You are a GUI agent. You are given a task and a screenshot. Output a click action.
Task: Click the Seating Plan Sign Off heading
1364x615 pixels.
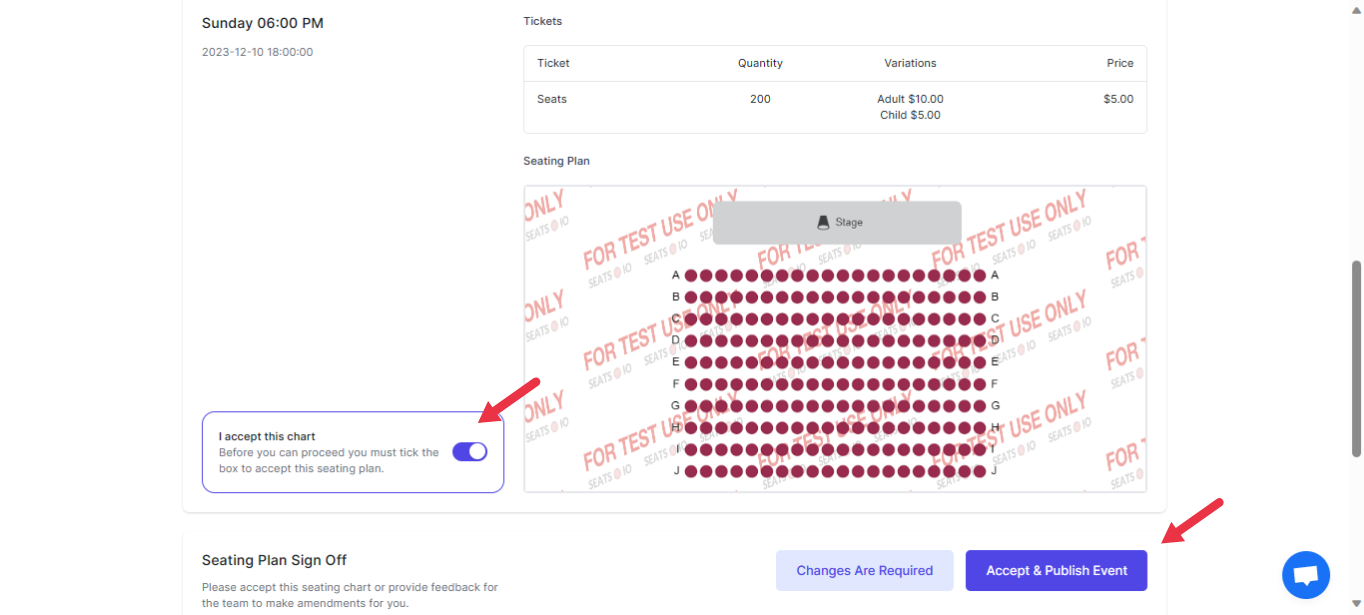[274, 560]
